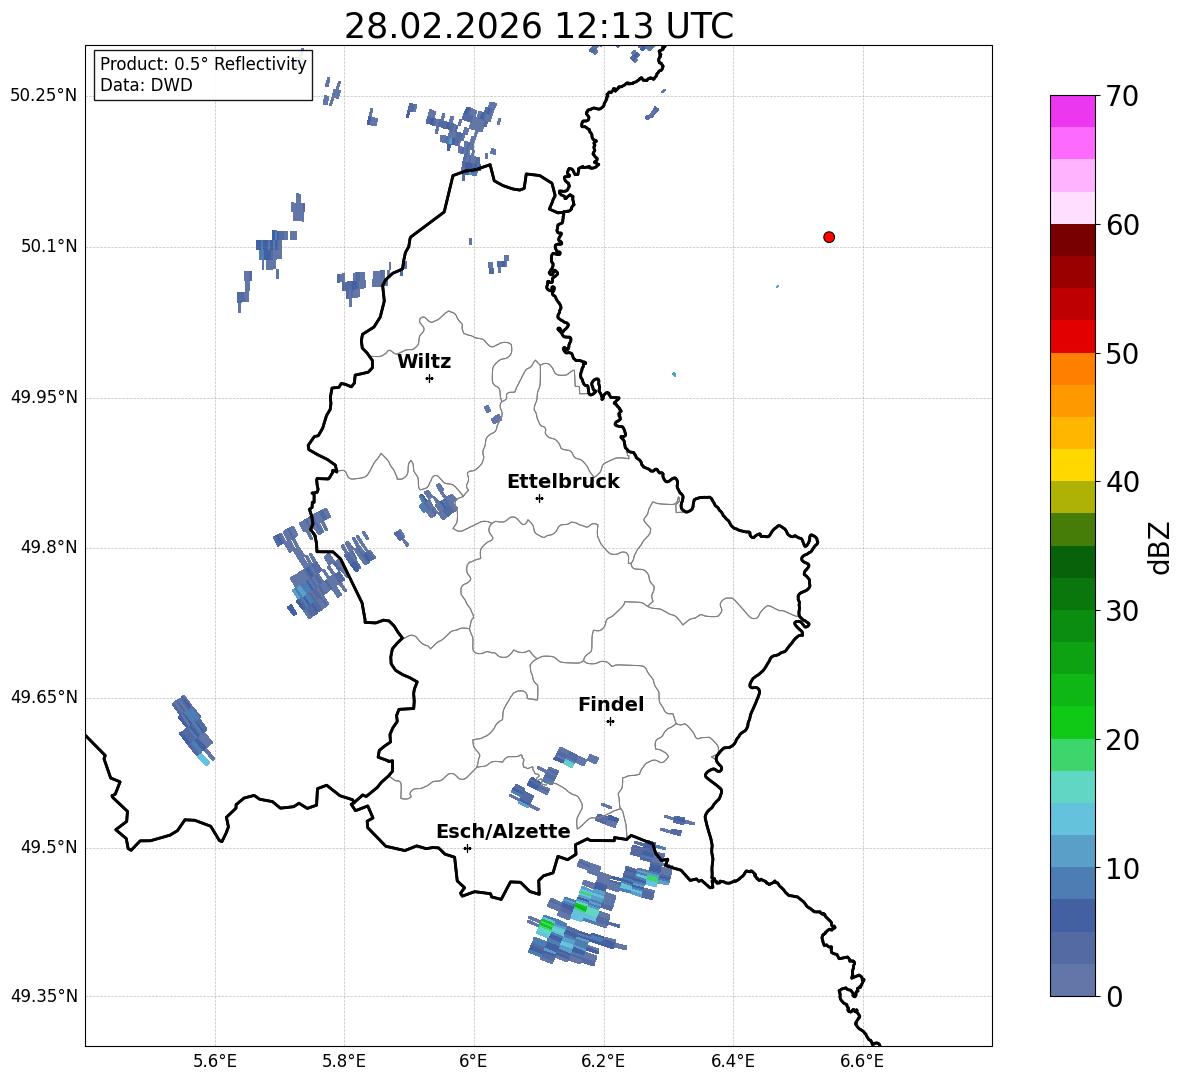Select the Wiltz city label
Screen dimensions: 1184x1081
coord(424,362)
